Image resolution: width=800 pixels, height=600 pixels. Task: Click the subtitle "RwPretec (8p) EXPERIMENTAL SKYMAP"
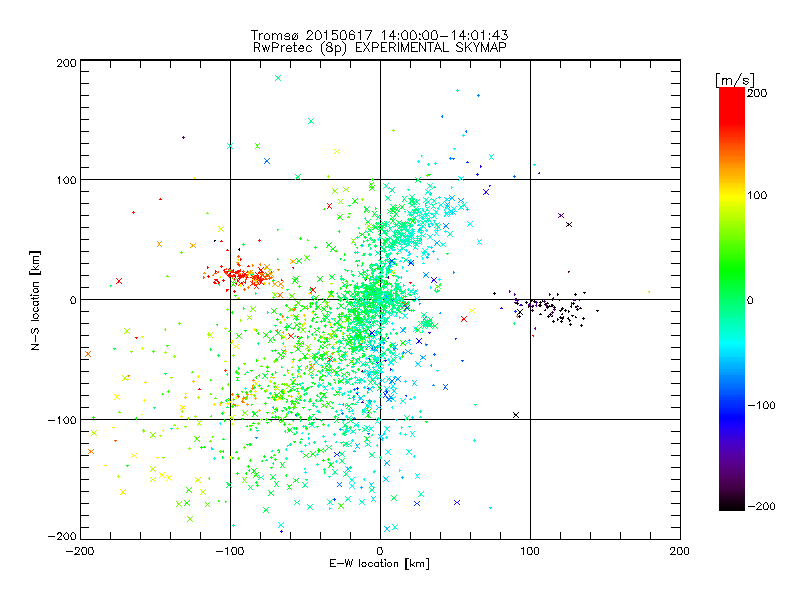click(x=380, y=48)
